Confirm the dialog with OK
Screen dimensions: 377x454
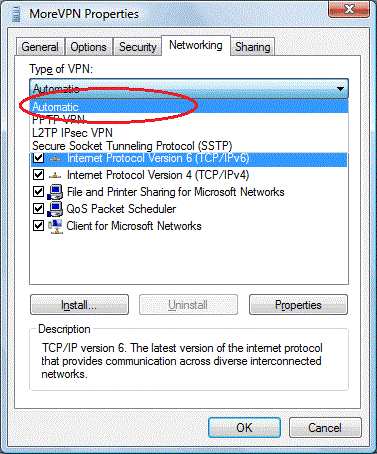click(x=244, y=428)
